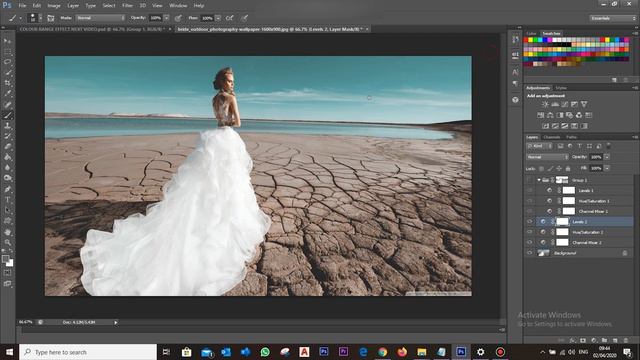
Task: Open the Window menu
Action: coord(178,6)
